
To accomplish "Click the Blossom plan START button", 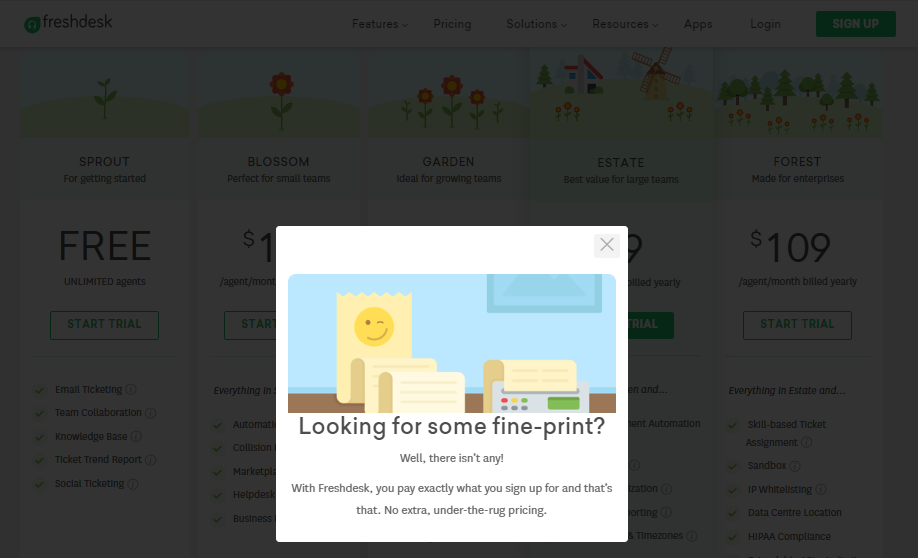I will point(250,325).
